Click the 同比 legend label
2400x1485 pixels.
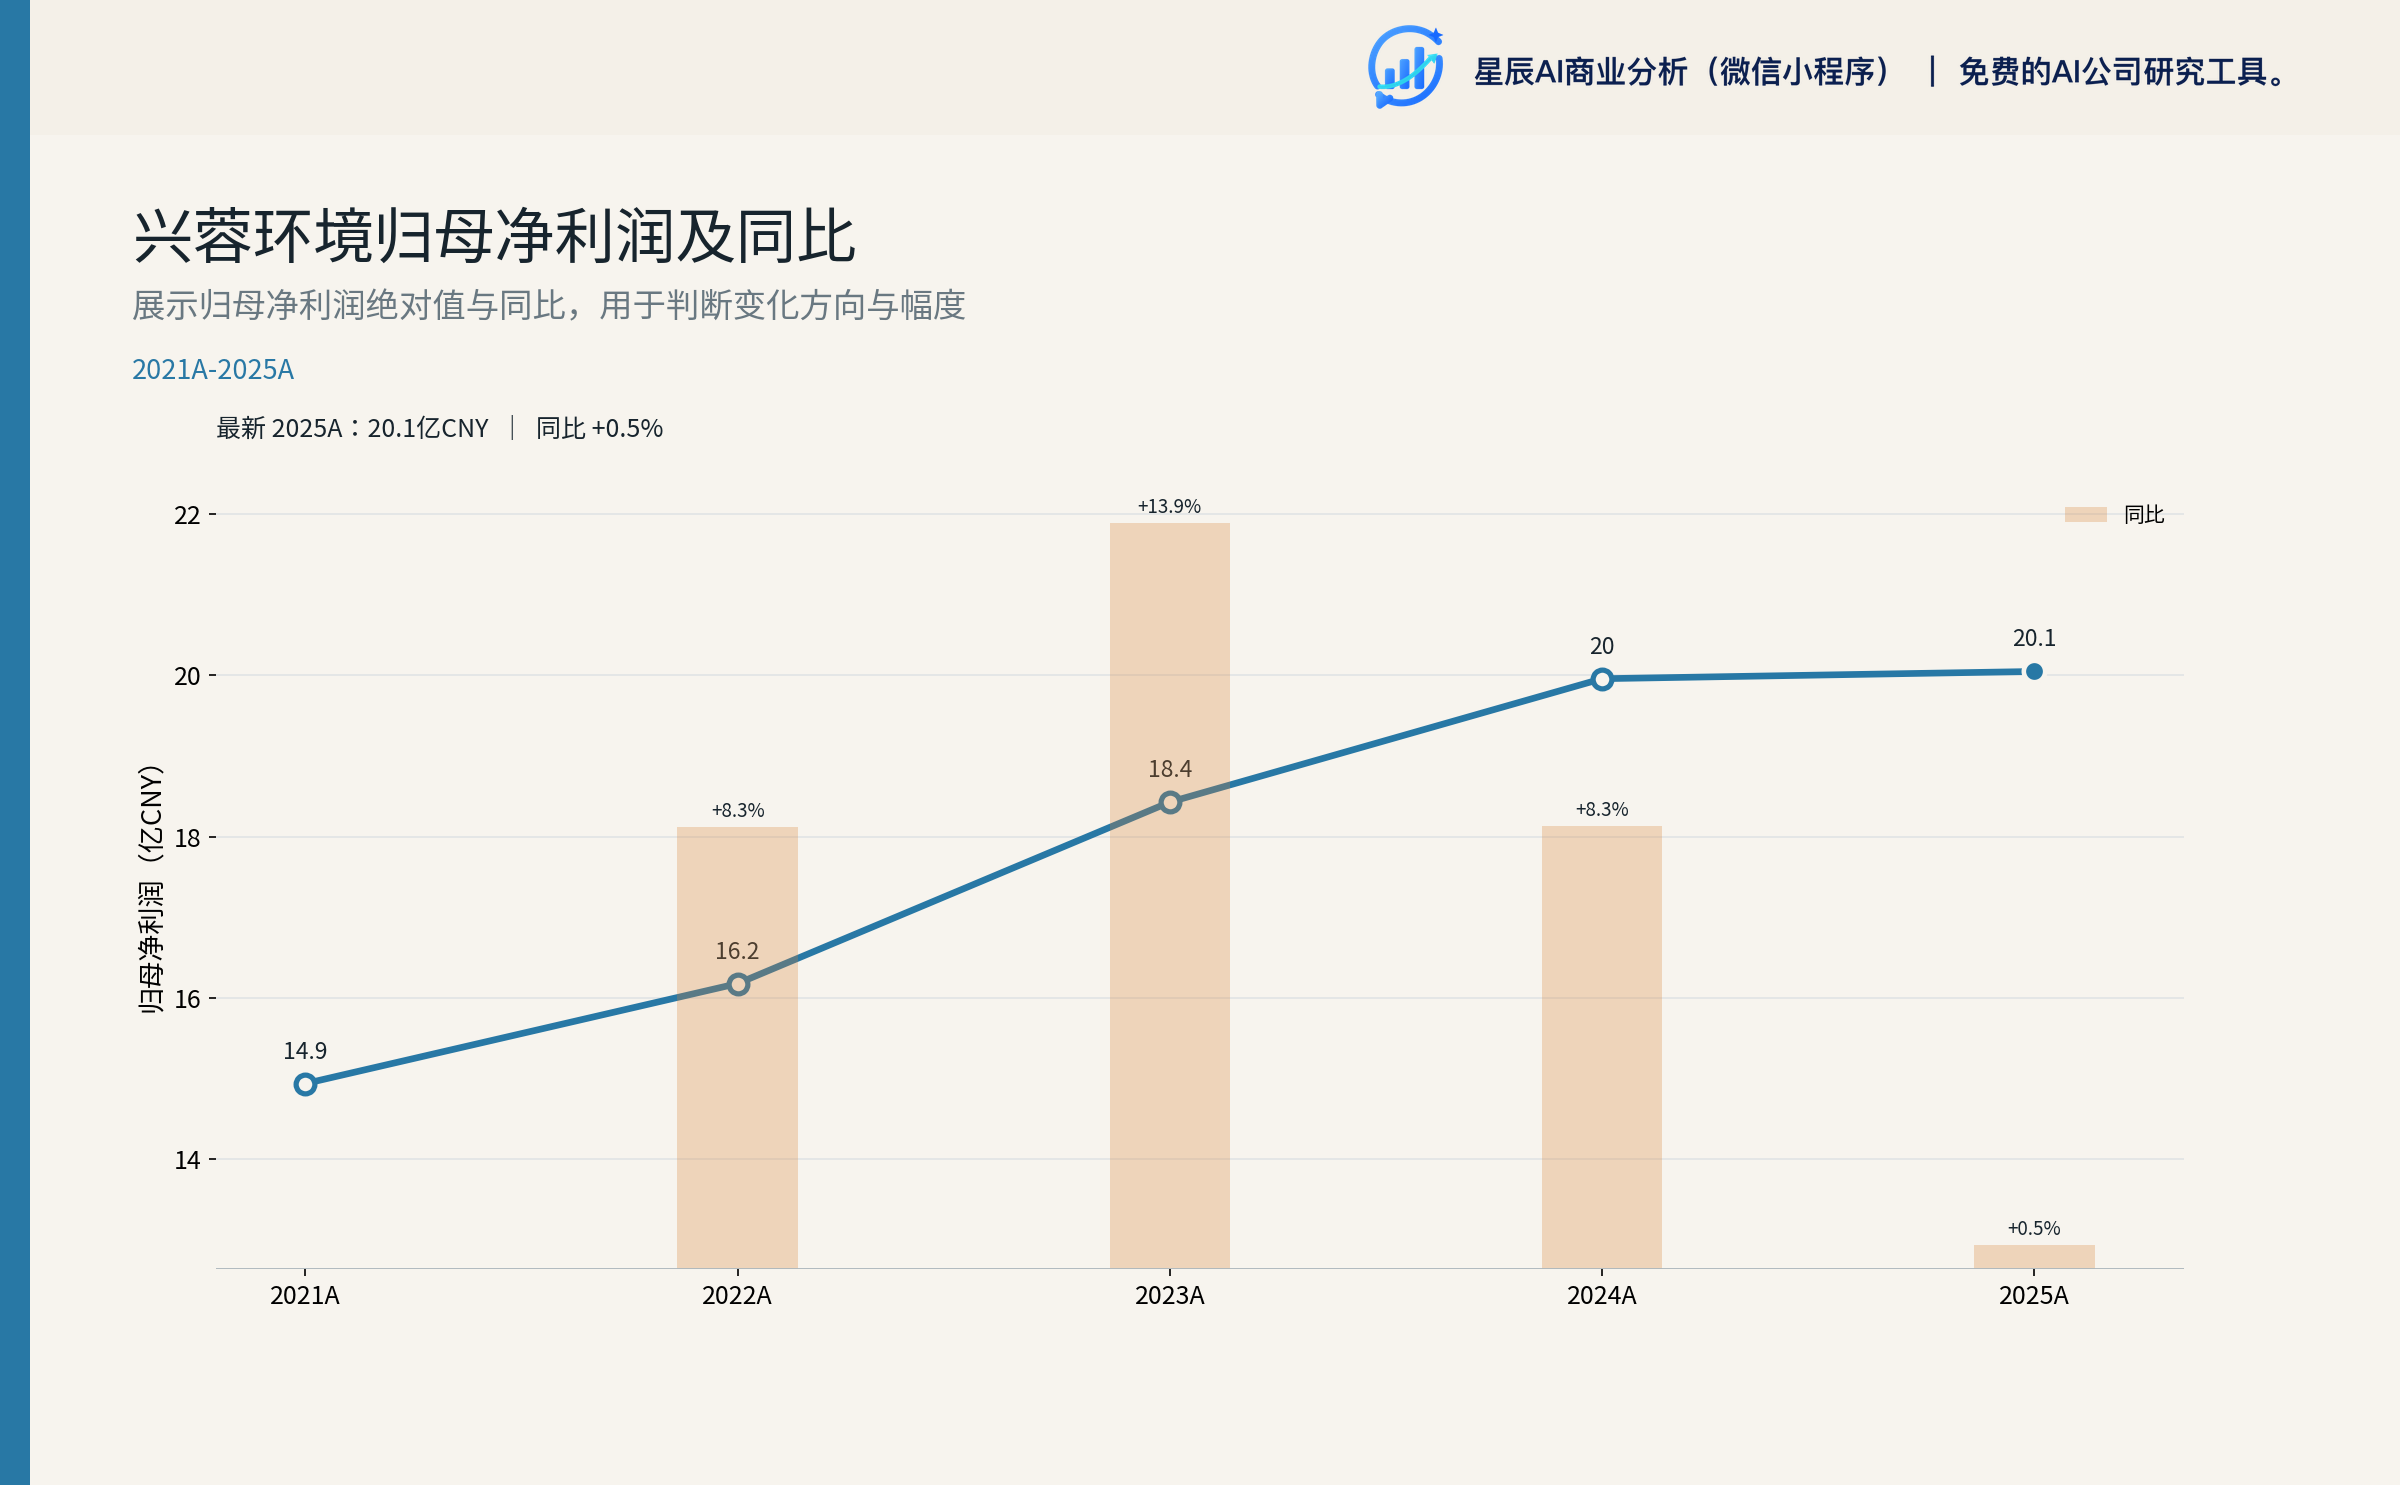(x=2144, y=514)
